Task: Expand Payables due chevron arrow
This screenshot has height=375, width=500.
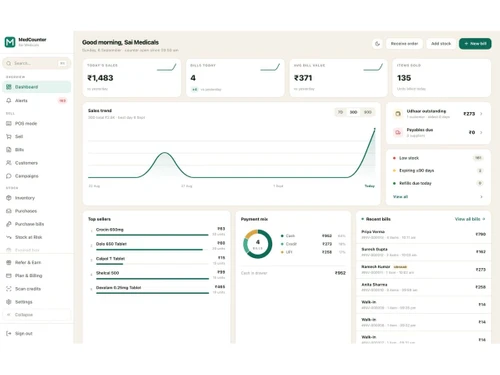Action: 481,132
